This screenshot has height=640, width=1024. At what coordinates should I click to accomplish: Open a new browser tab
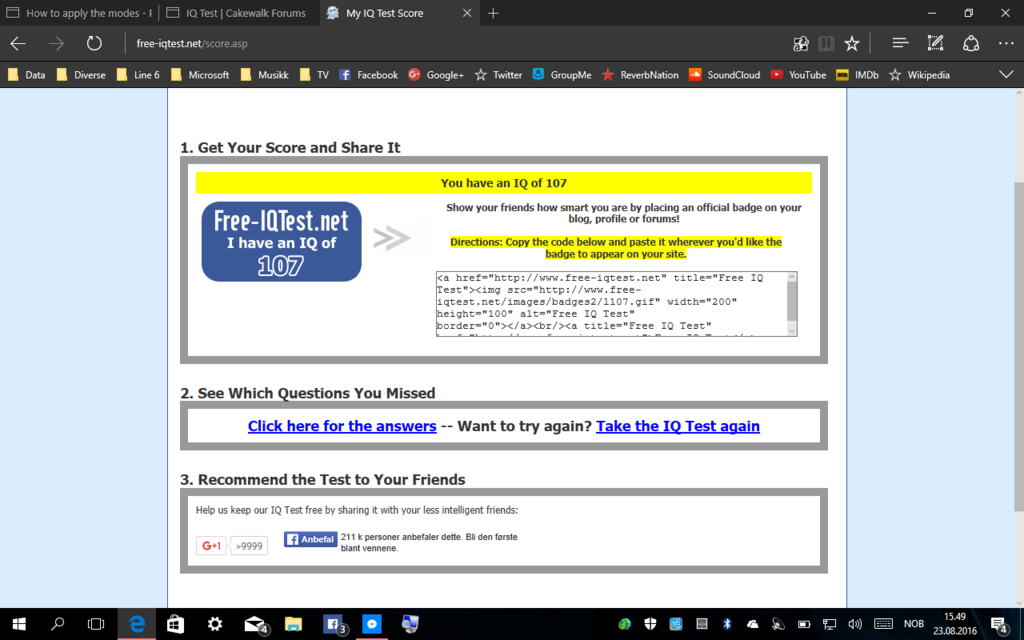click(x=493, y=14)
